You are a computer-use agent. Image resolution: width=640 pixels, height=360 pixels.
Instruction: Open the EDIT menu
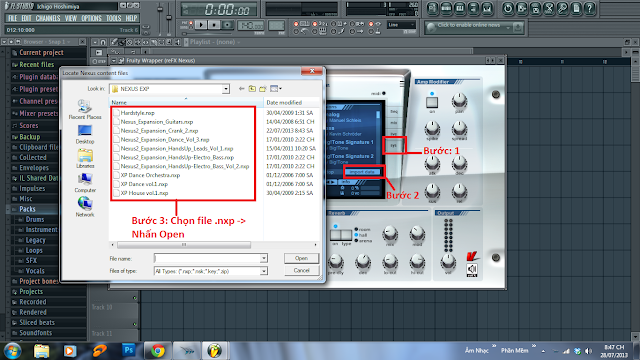[x=26, y=18]
